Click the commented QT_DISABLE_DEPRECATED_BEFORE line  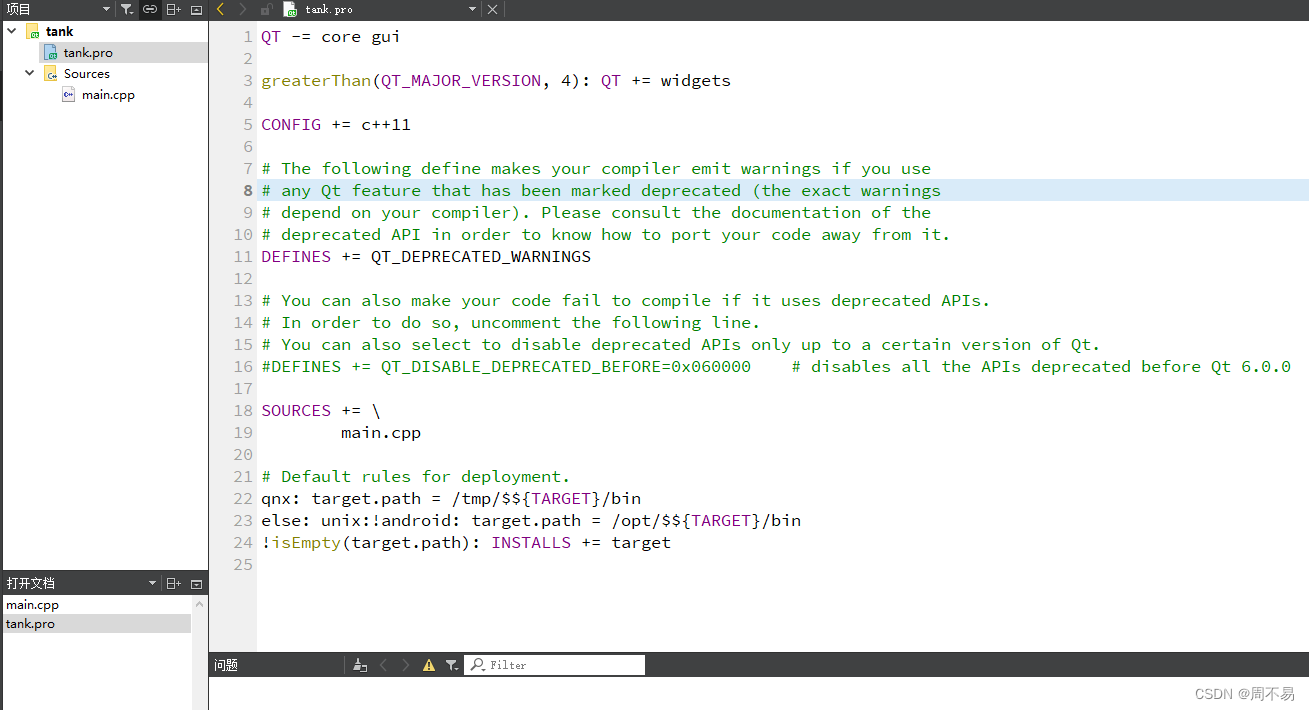click(776, 367)
